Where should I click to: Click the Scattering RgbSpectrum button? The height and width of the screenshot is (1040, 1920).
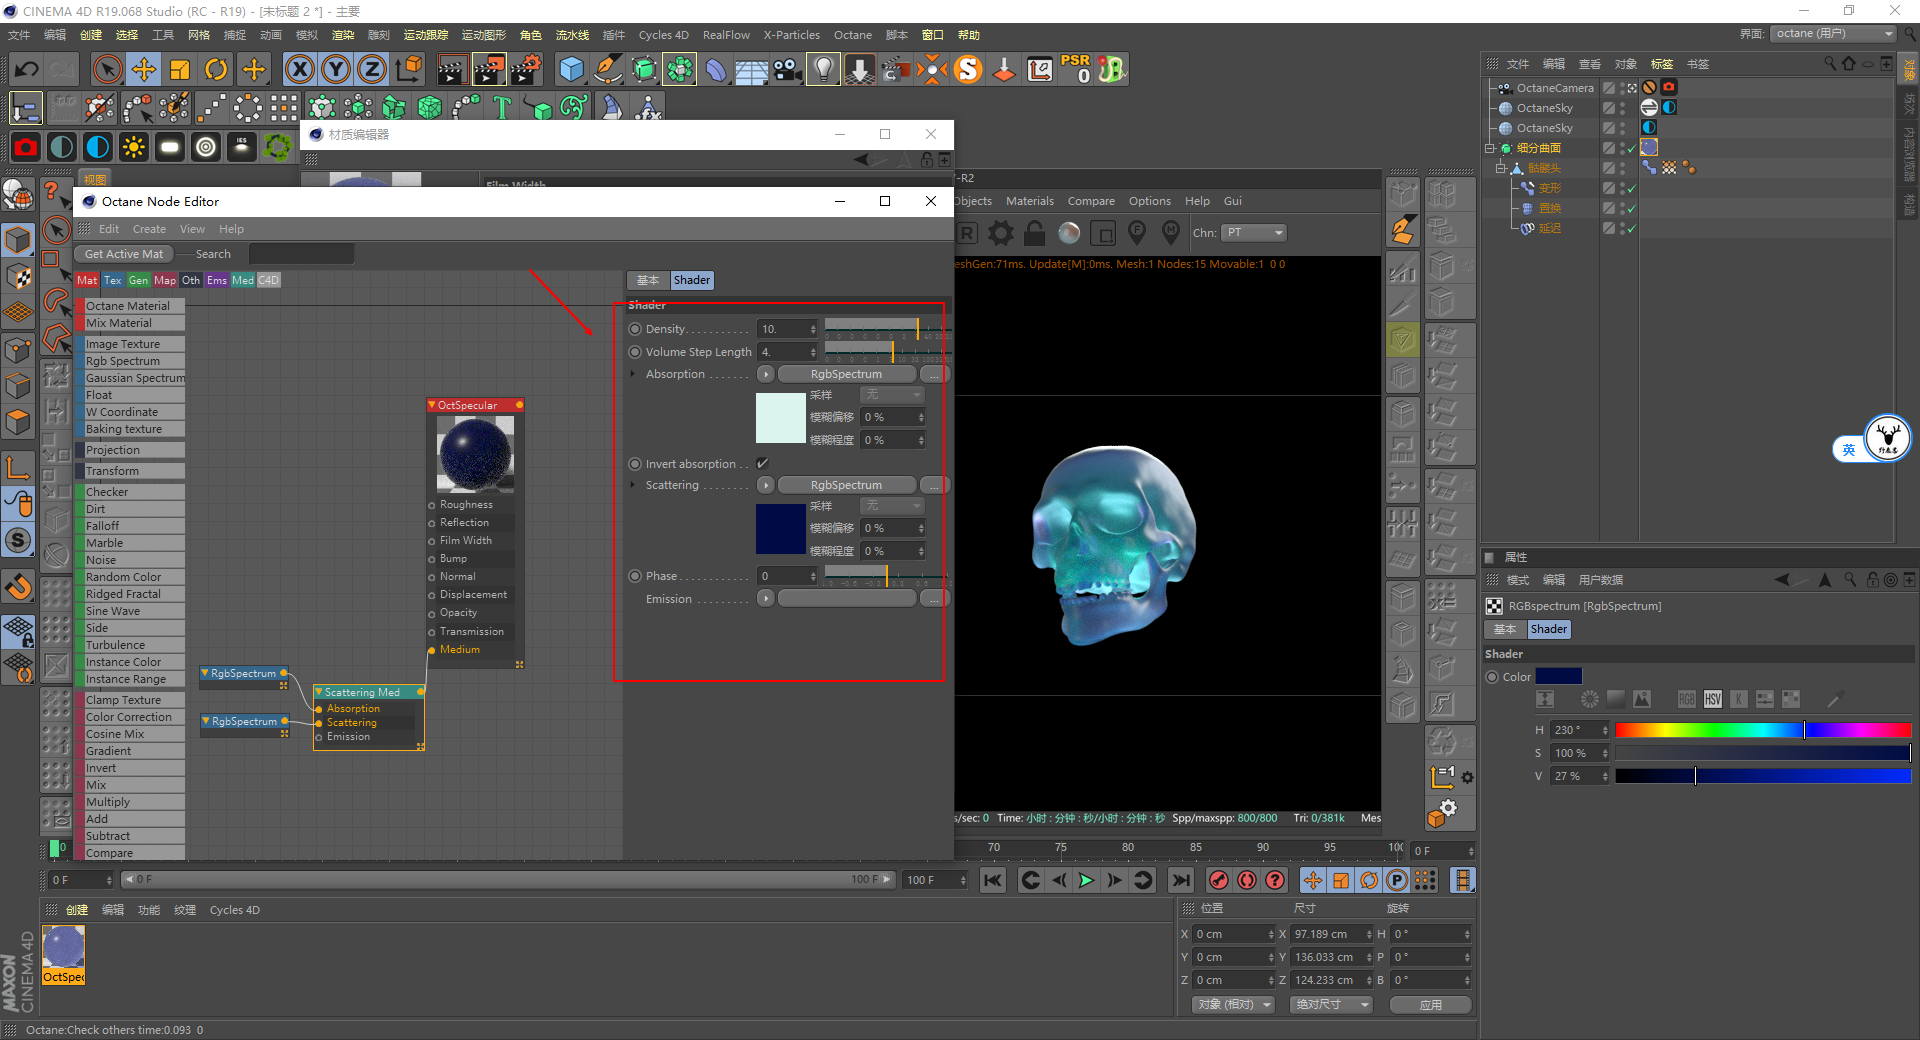(x=846, y=485)
